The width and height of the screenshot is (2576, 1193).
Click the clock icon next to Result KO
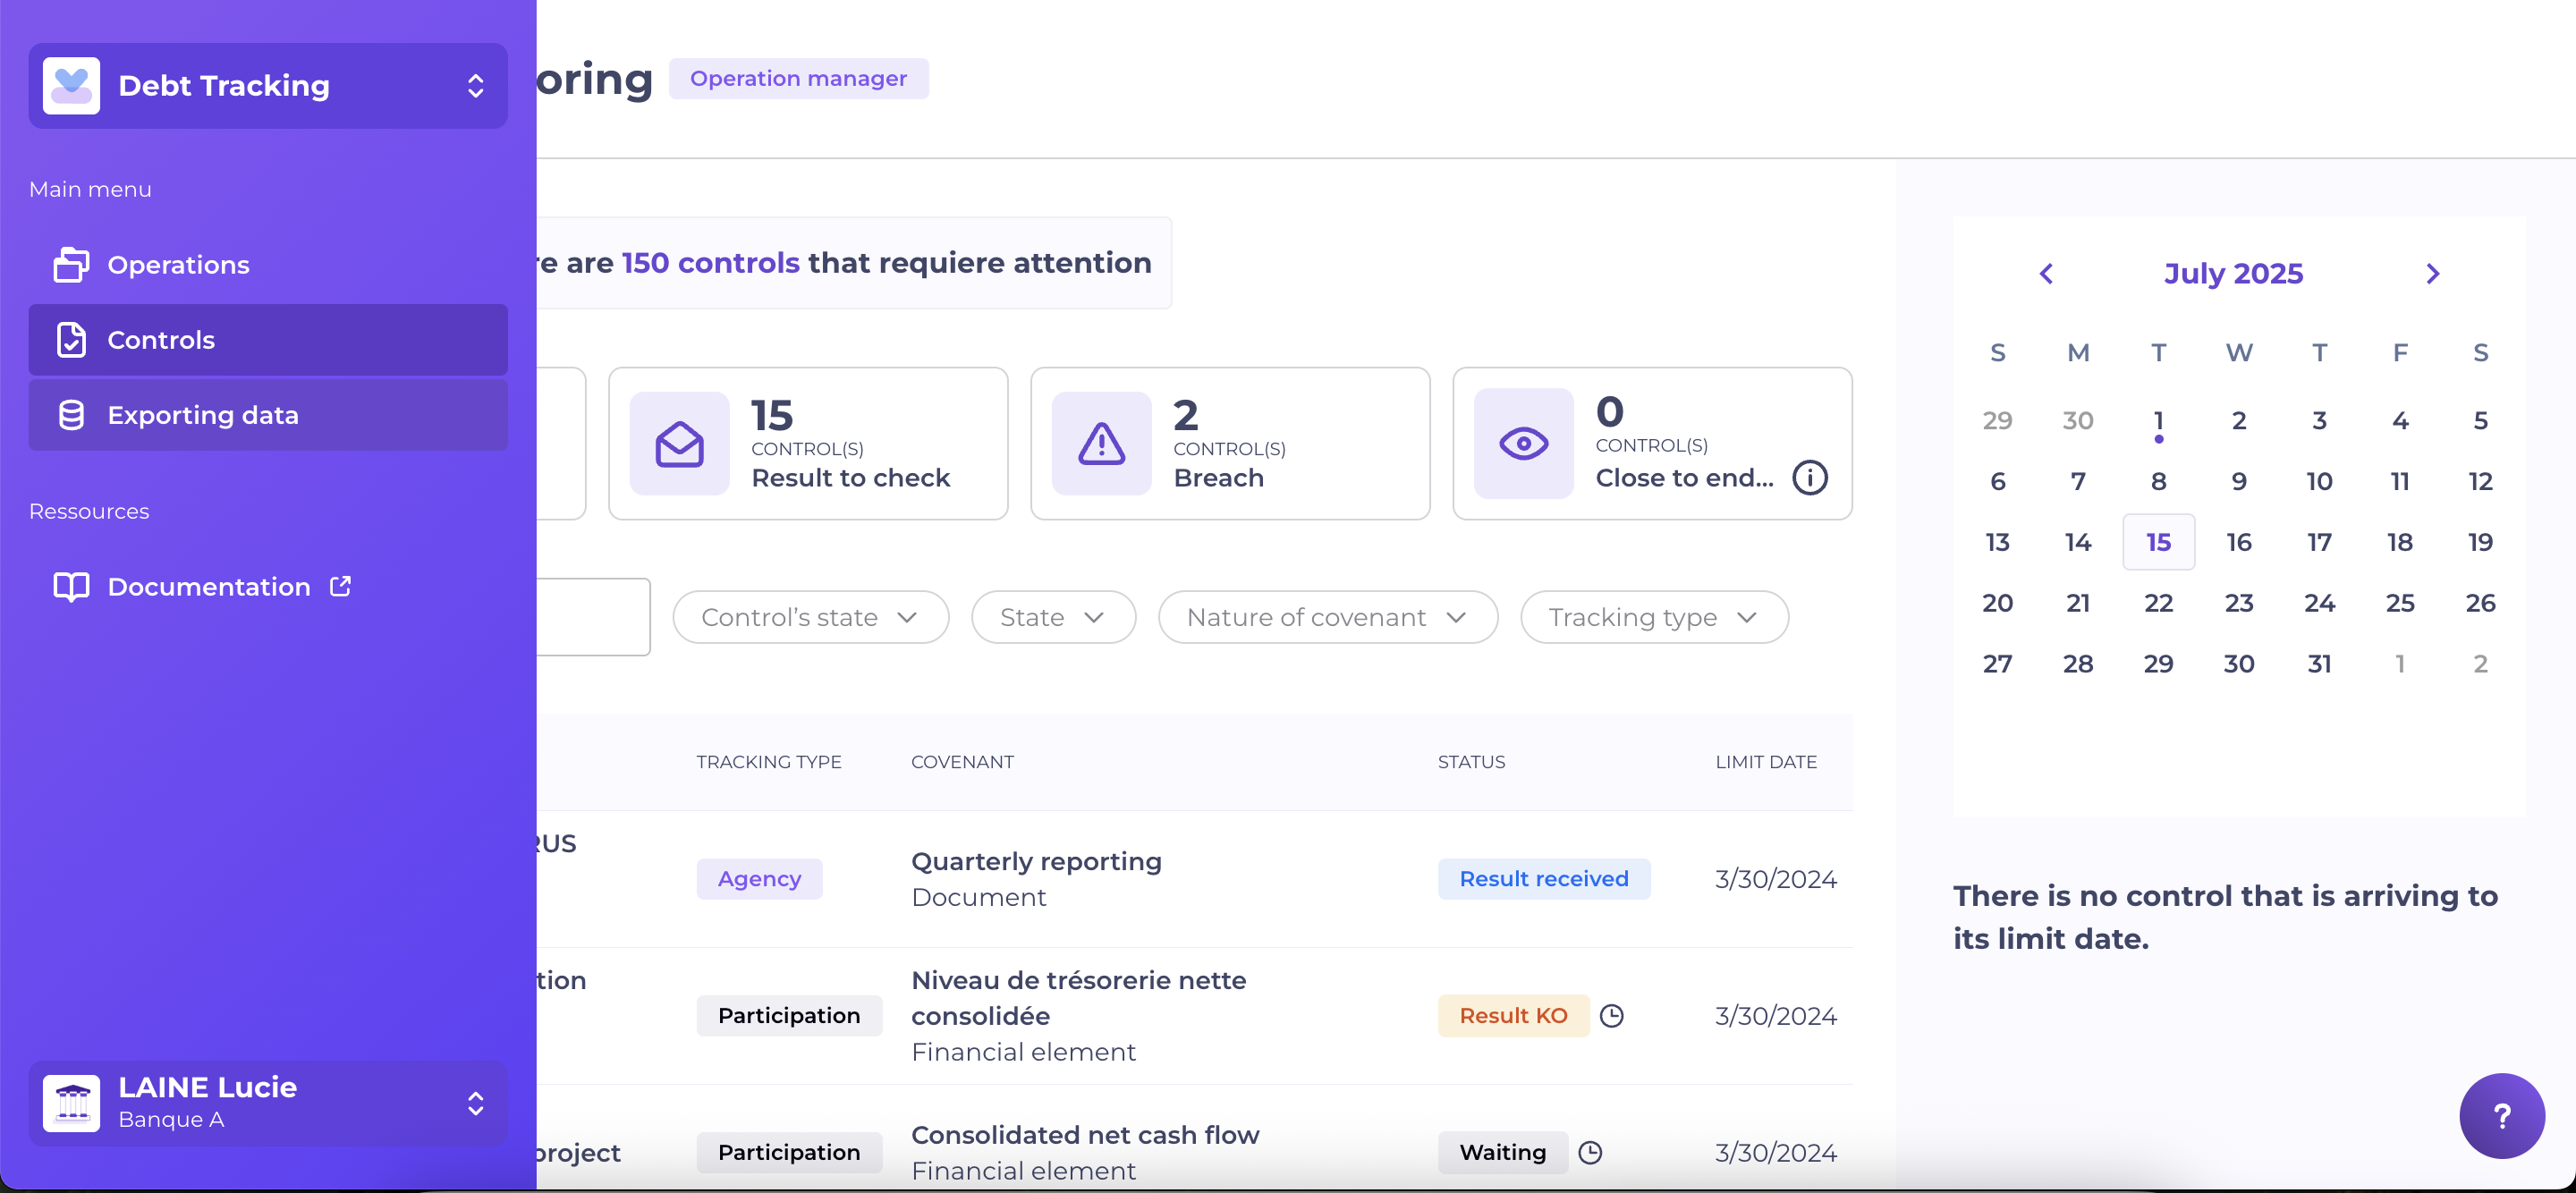coord(1611,1016)
